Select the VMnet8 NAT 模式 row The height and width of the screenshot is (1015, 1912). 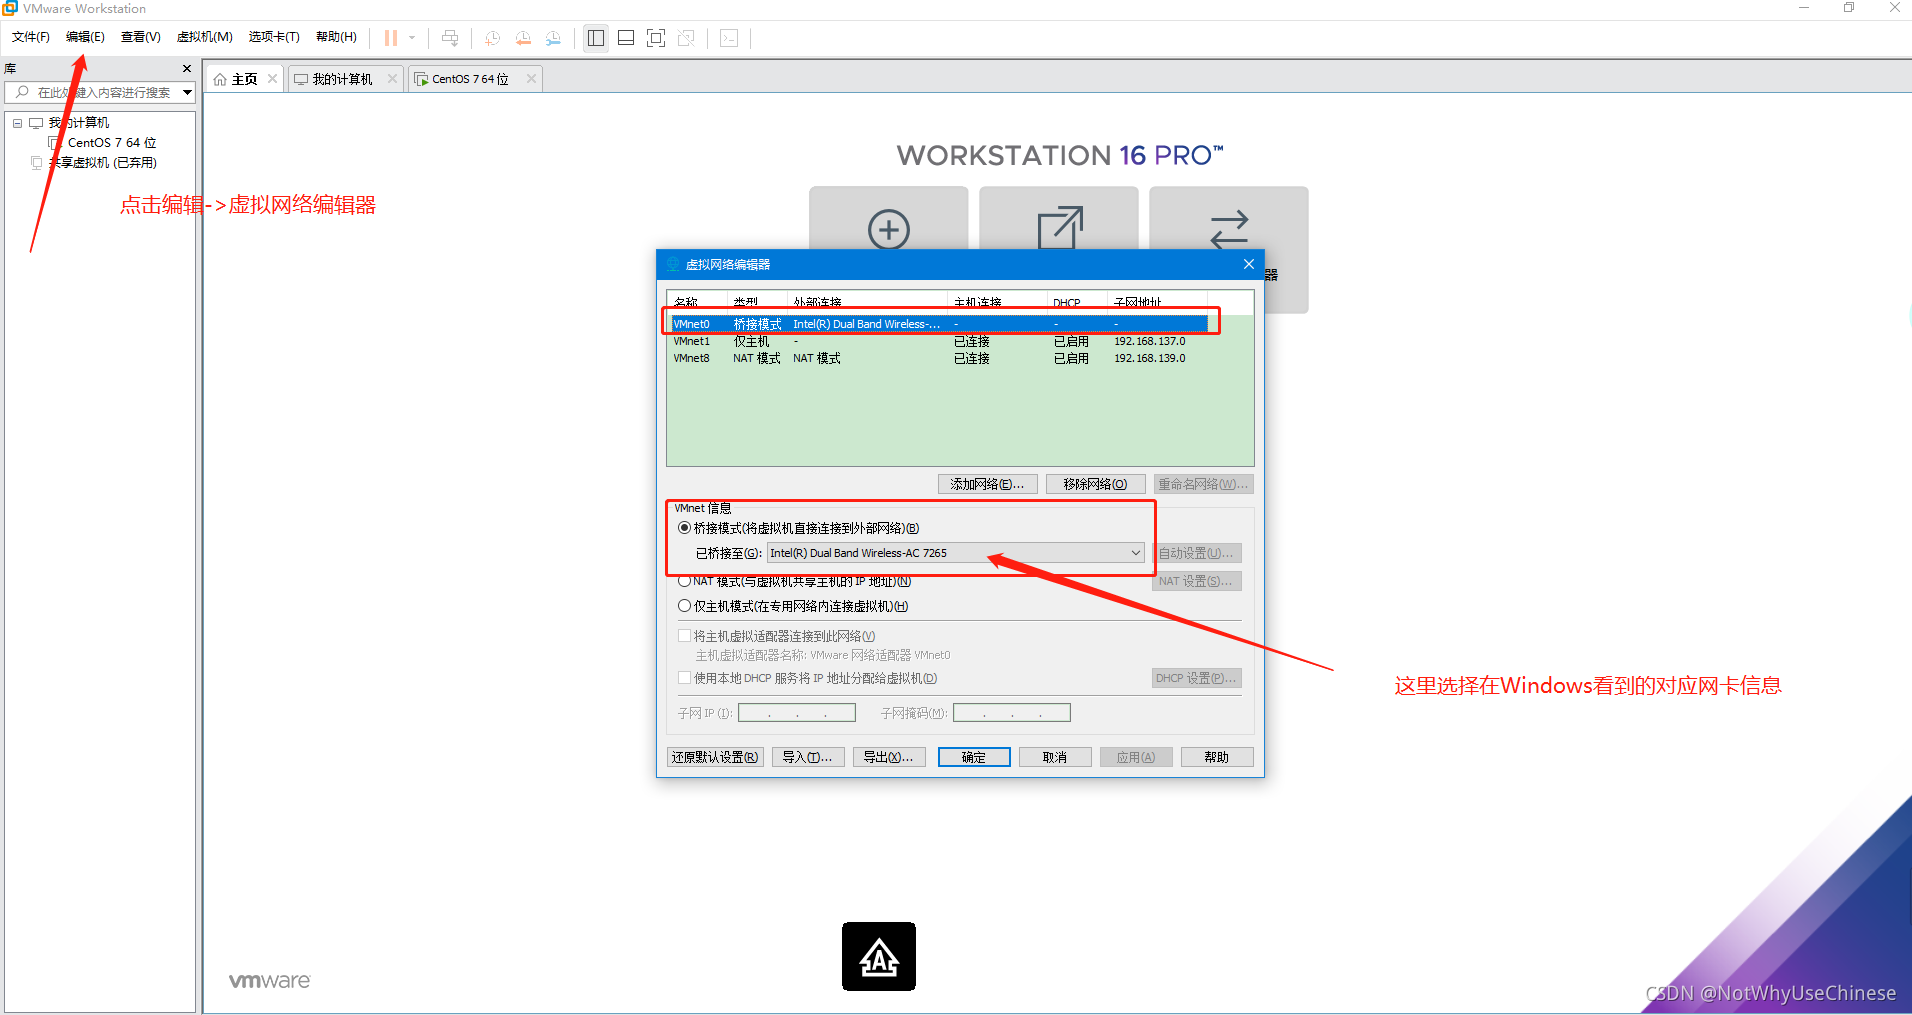pos(939,358)
